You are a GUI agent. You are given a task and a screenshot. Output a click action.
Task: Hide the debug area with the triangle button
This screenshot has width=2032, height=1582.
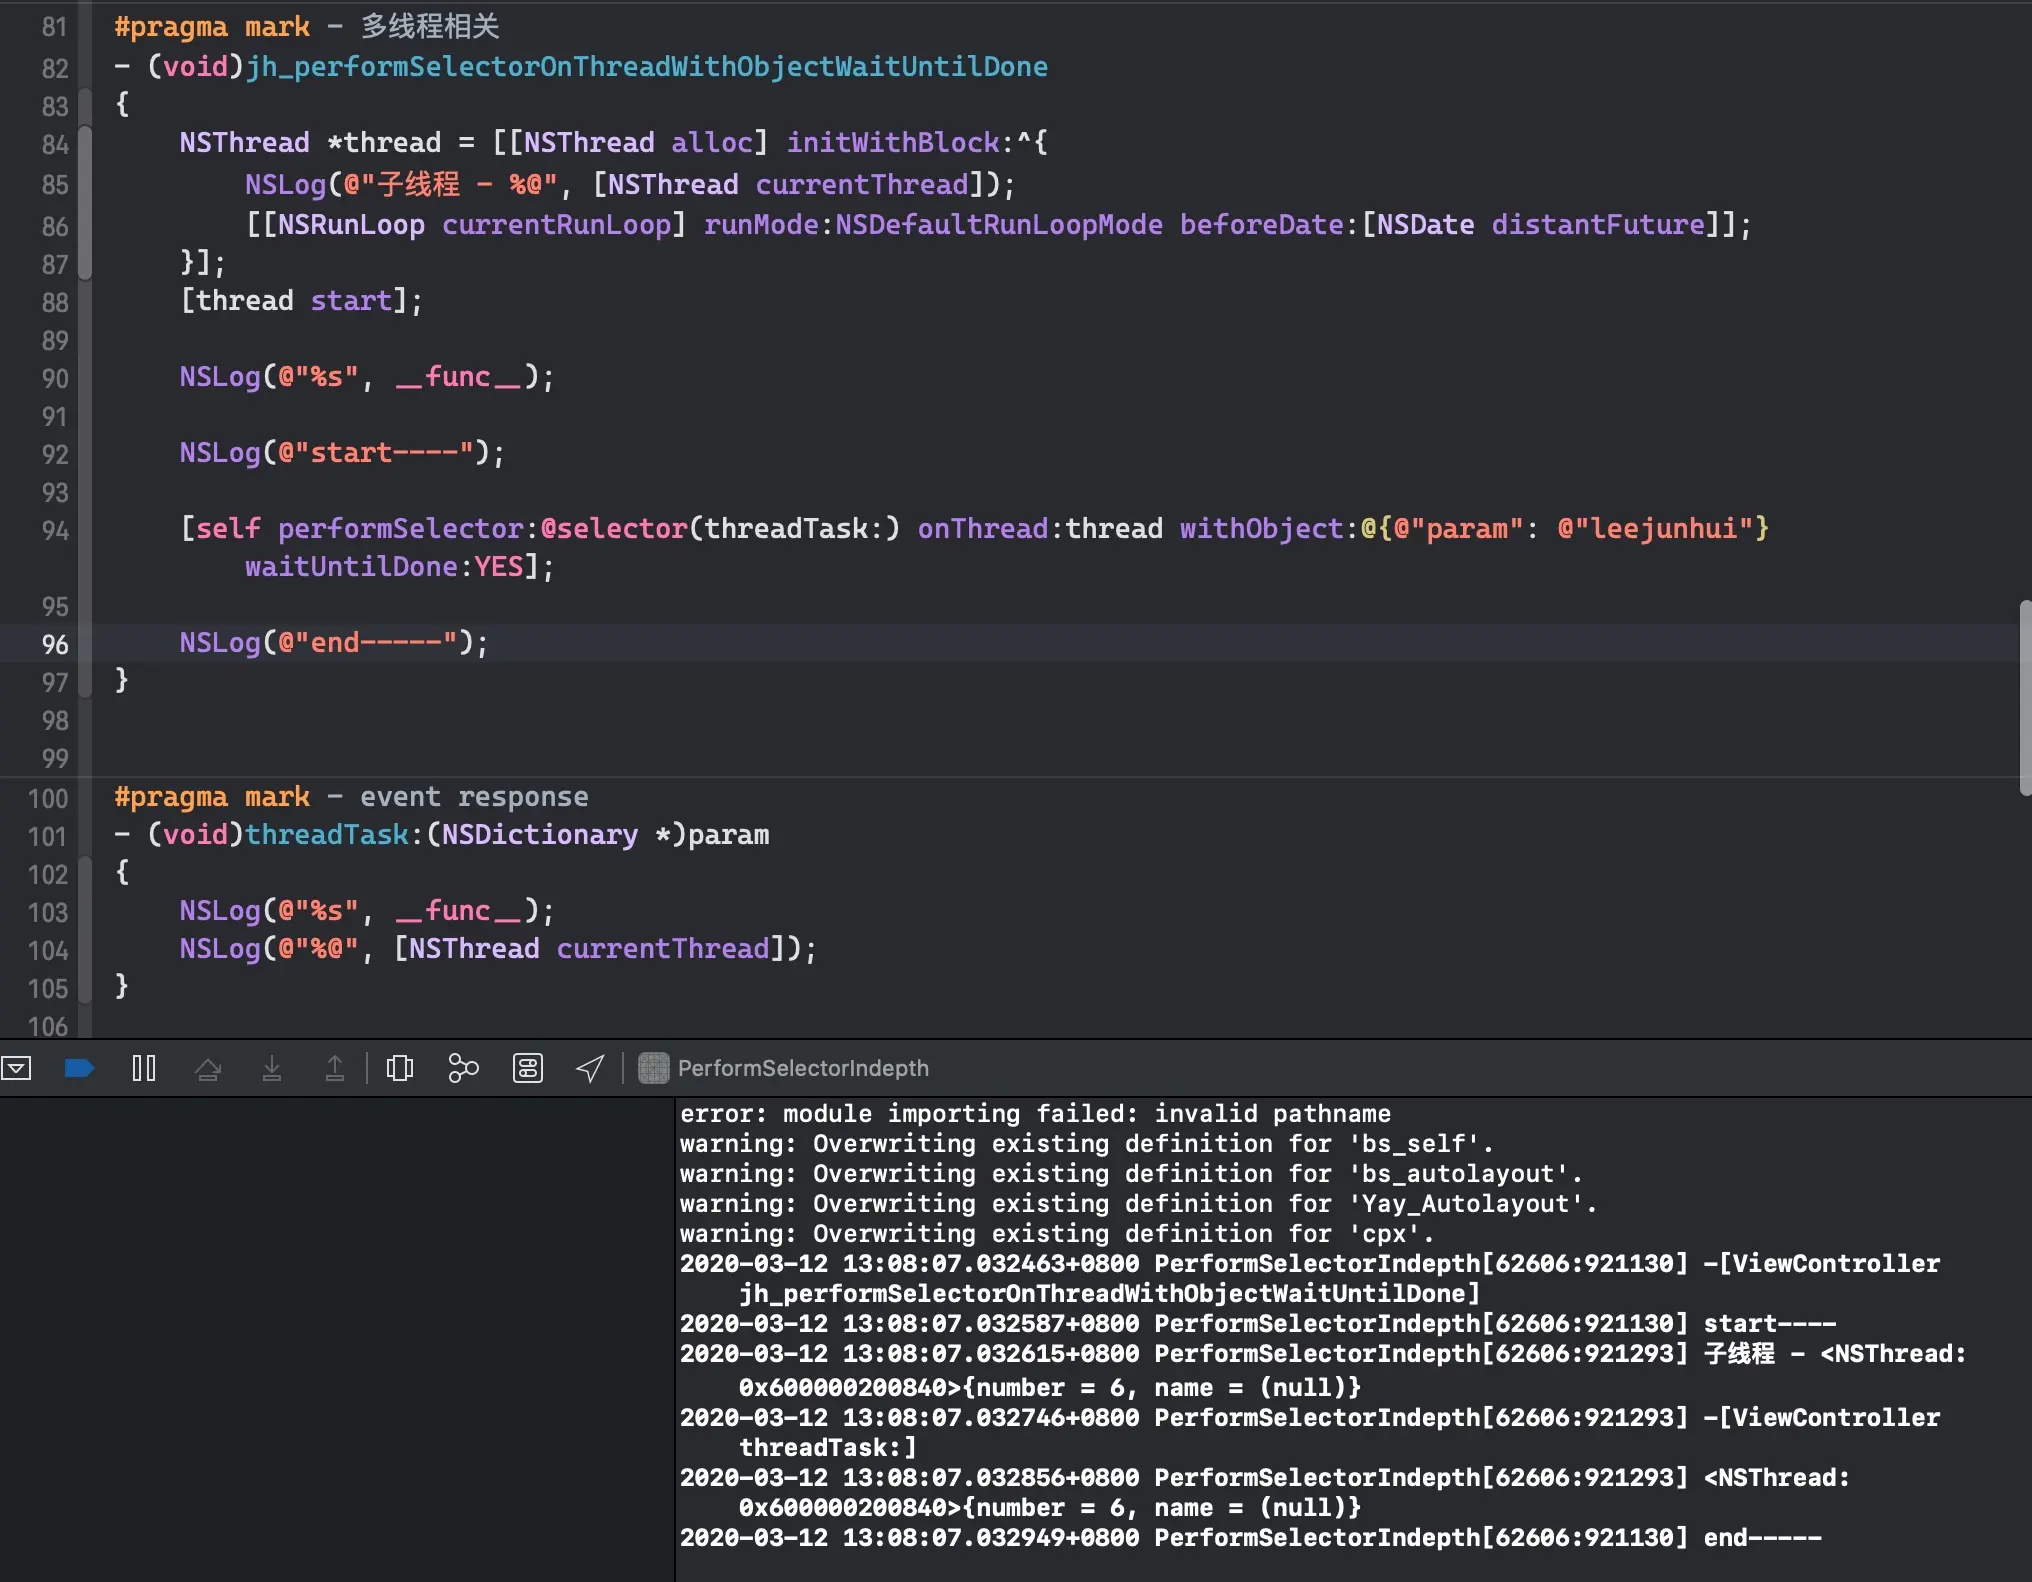[17, 1068]
